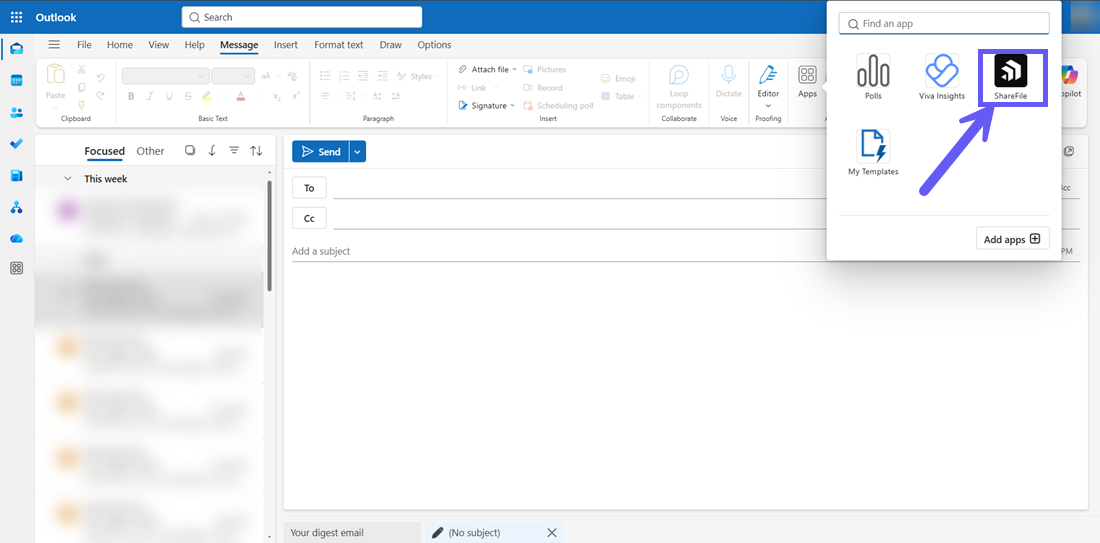The height and width of the screenshot is (543, 1100).
Task: Expand the Paste options arrow
Action: click(x=55, y=107)
